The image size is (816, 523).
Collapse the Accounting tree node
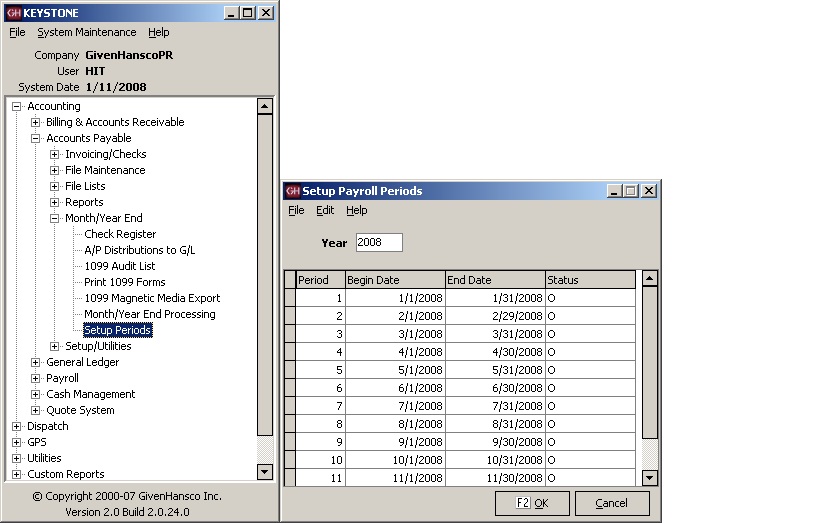pos(16,106)
